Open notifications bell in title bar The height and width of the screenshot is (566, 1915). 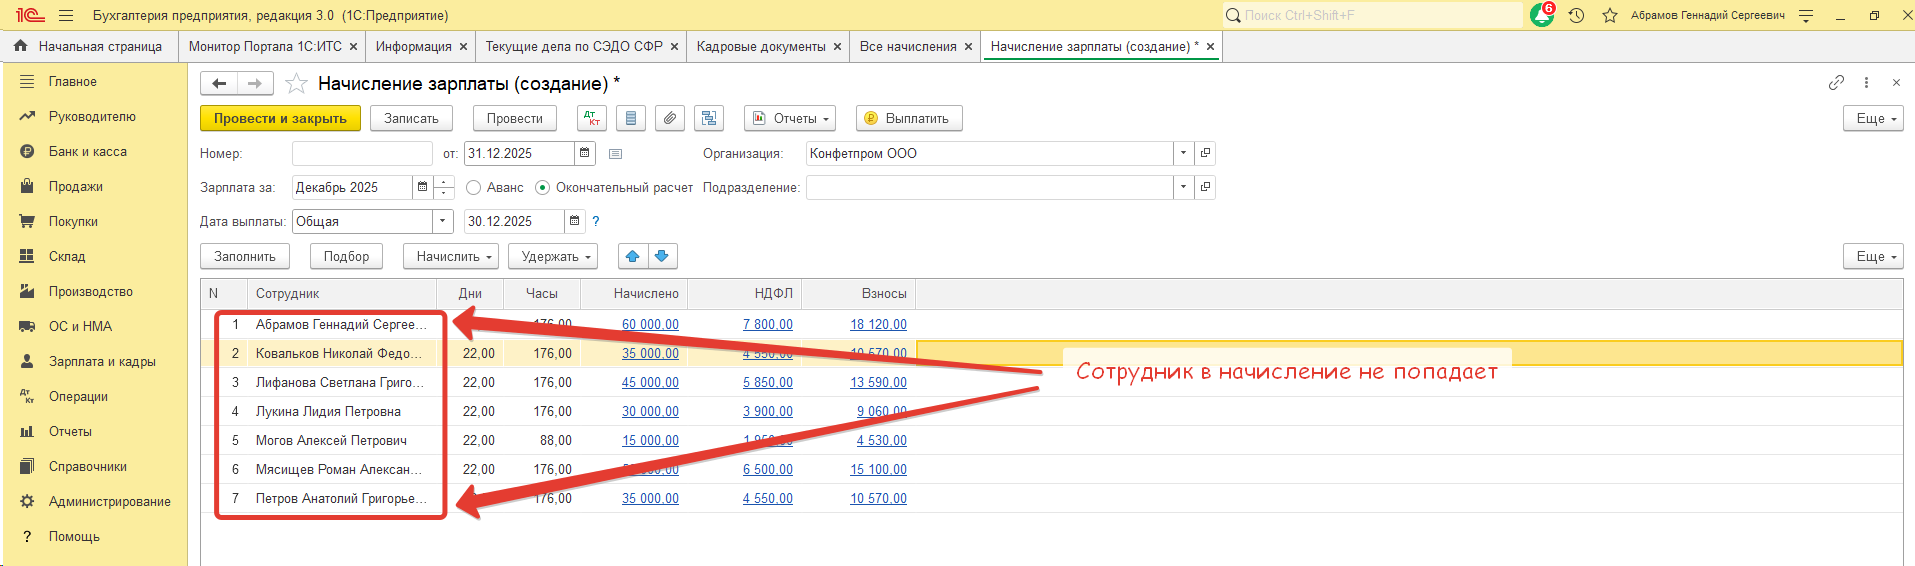pyautogui.click(x=1541, y=16)
